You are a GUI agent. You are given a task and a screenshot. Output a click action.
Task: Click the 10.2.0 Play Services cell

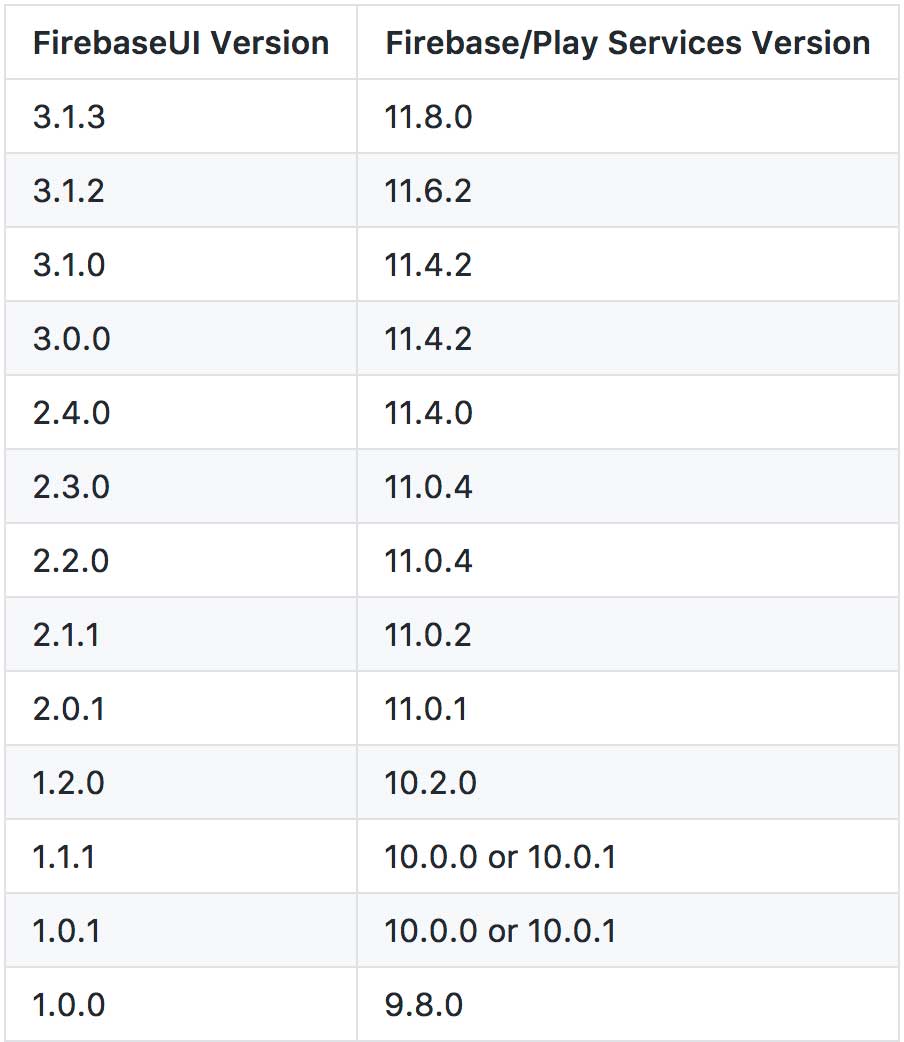click(430, 783)
